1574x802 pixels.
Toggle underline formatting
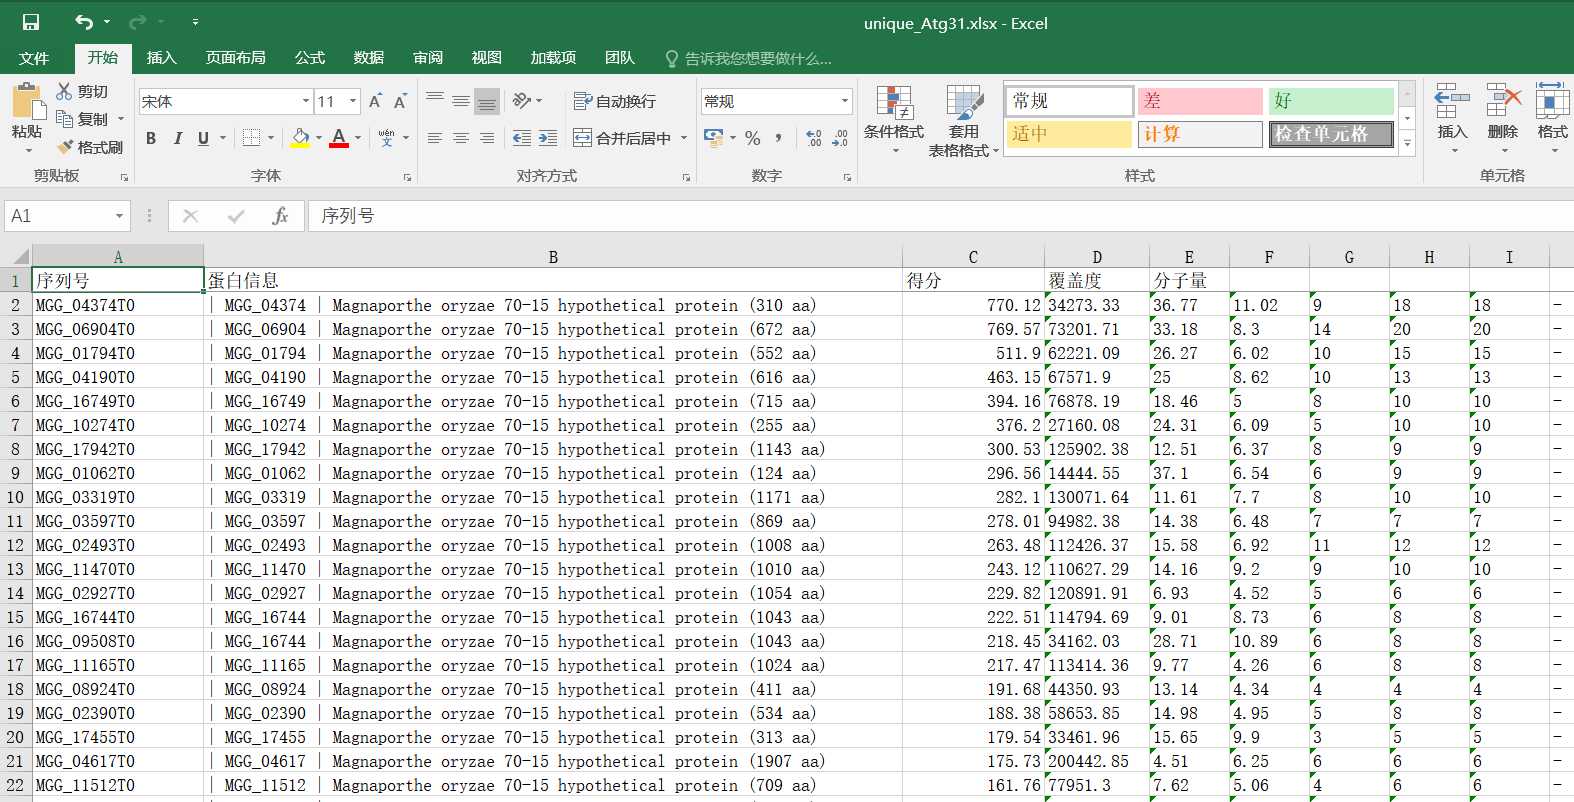203,138
